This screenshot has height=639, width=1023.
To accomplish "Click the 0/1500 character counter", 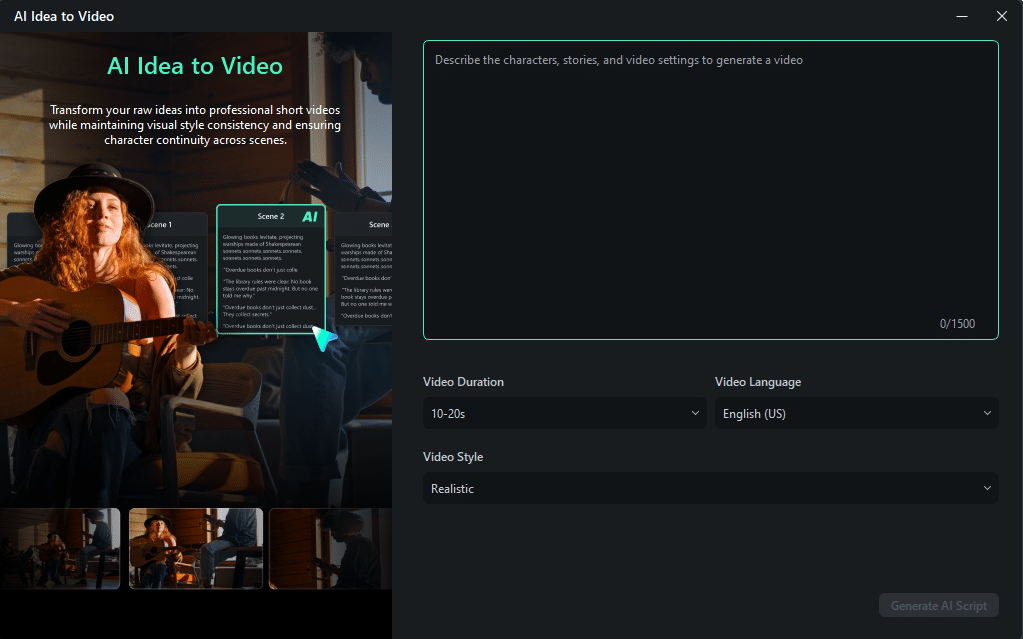I will pos(956,323).
